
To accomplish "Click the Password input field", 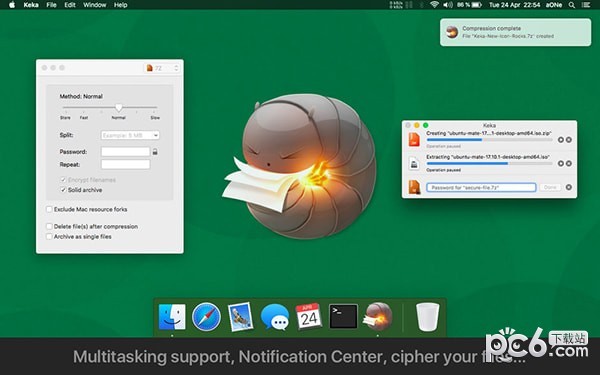I will click(126, 152).
